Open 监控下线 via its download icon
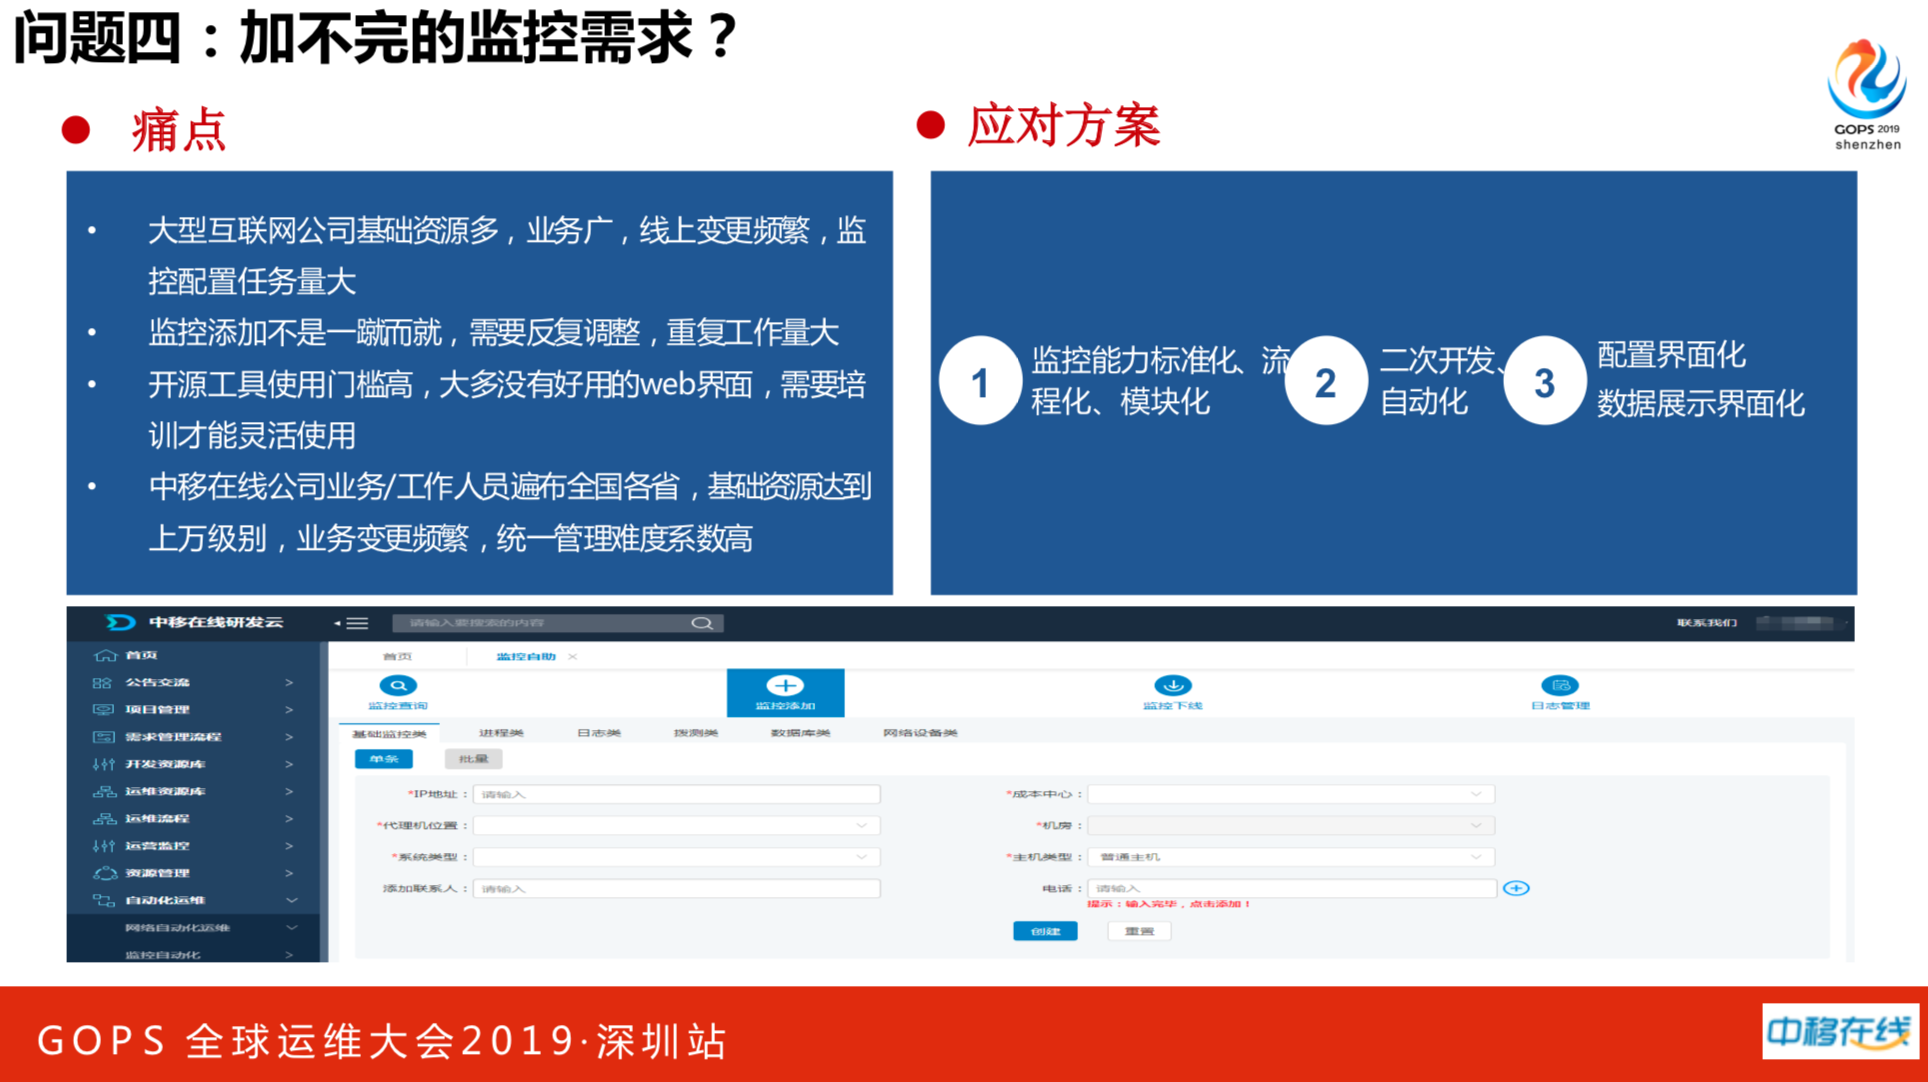Image resolution: width=1928 pixels, height=1082 pixels. click(x=1173, y=685)
